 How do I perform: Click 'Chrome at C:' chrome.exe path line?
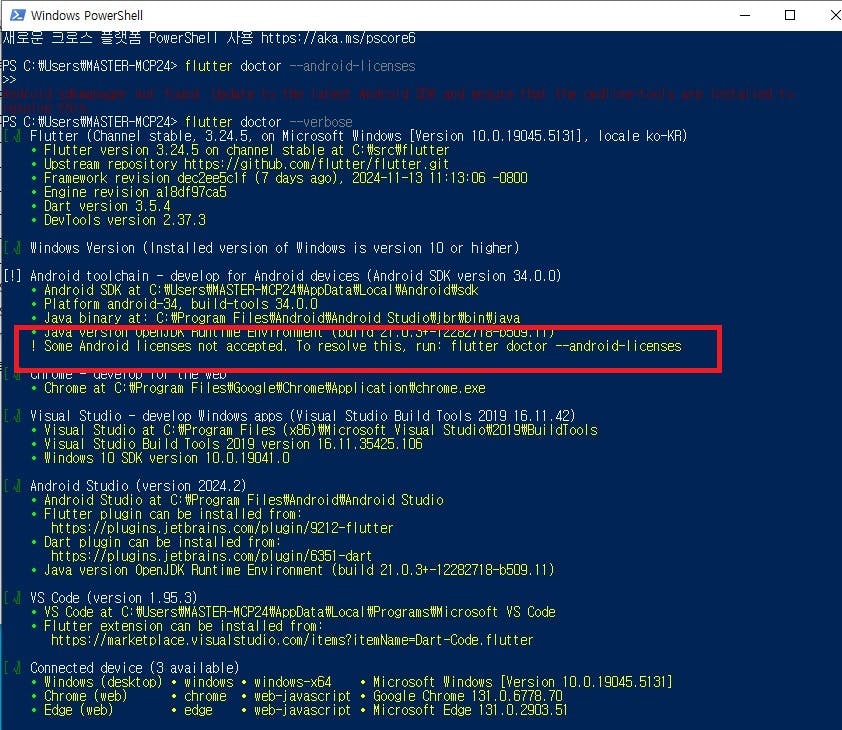pos(265,388)
